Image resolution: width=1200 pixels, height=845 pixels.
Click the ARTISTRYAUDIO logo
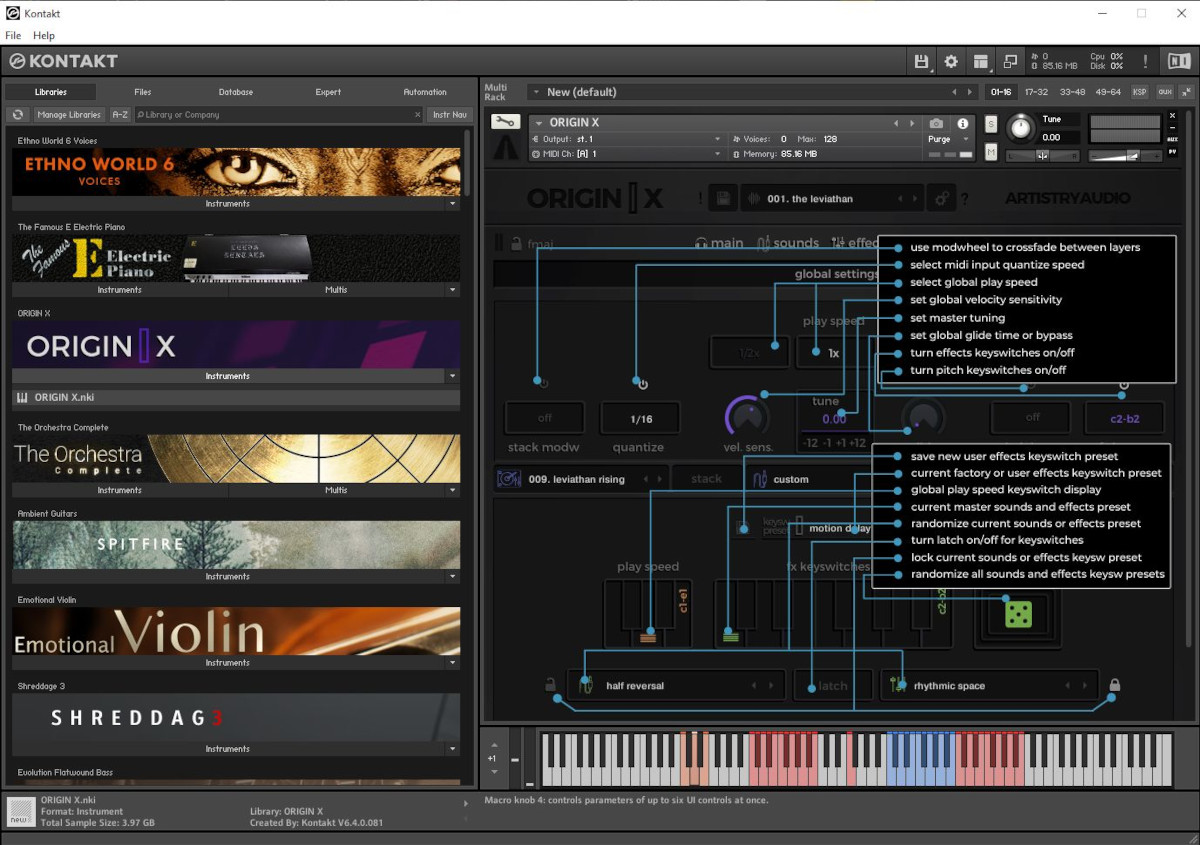pos(1067,199)
